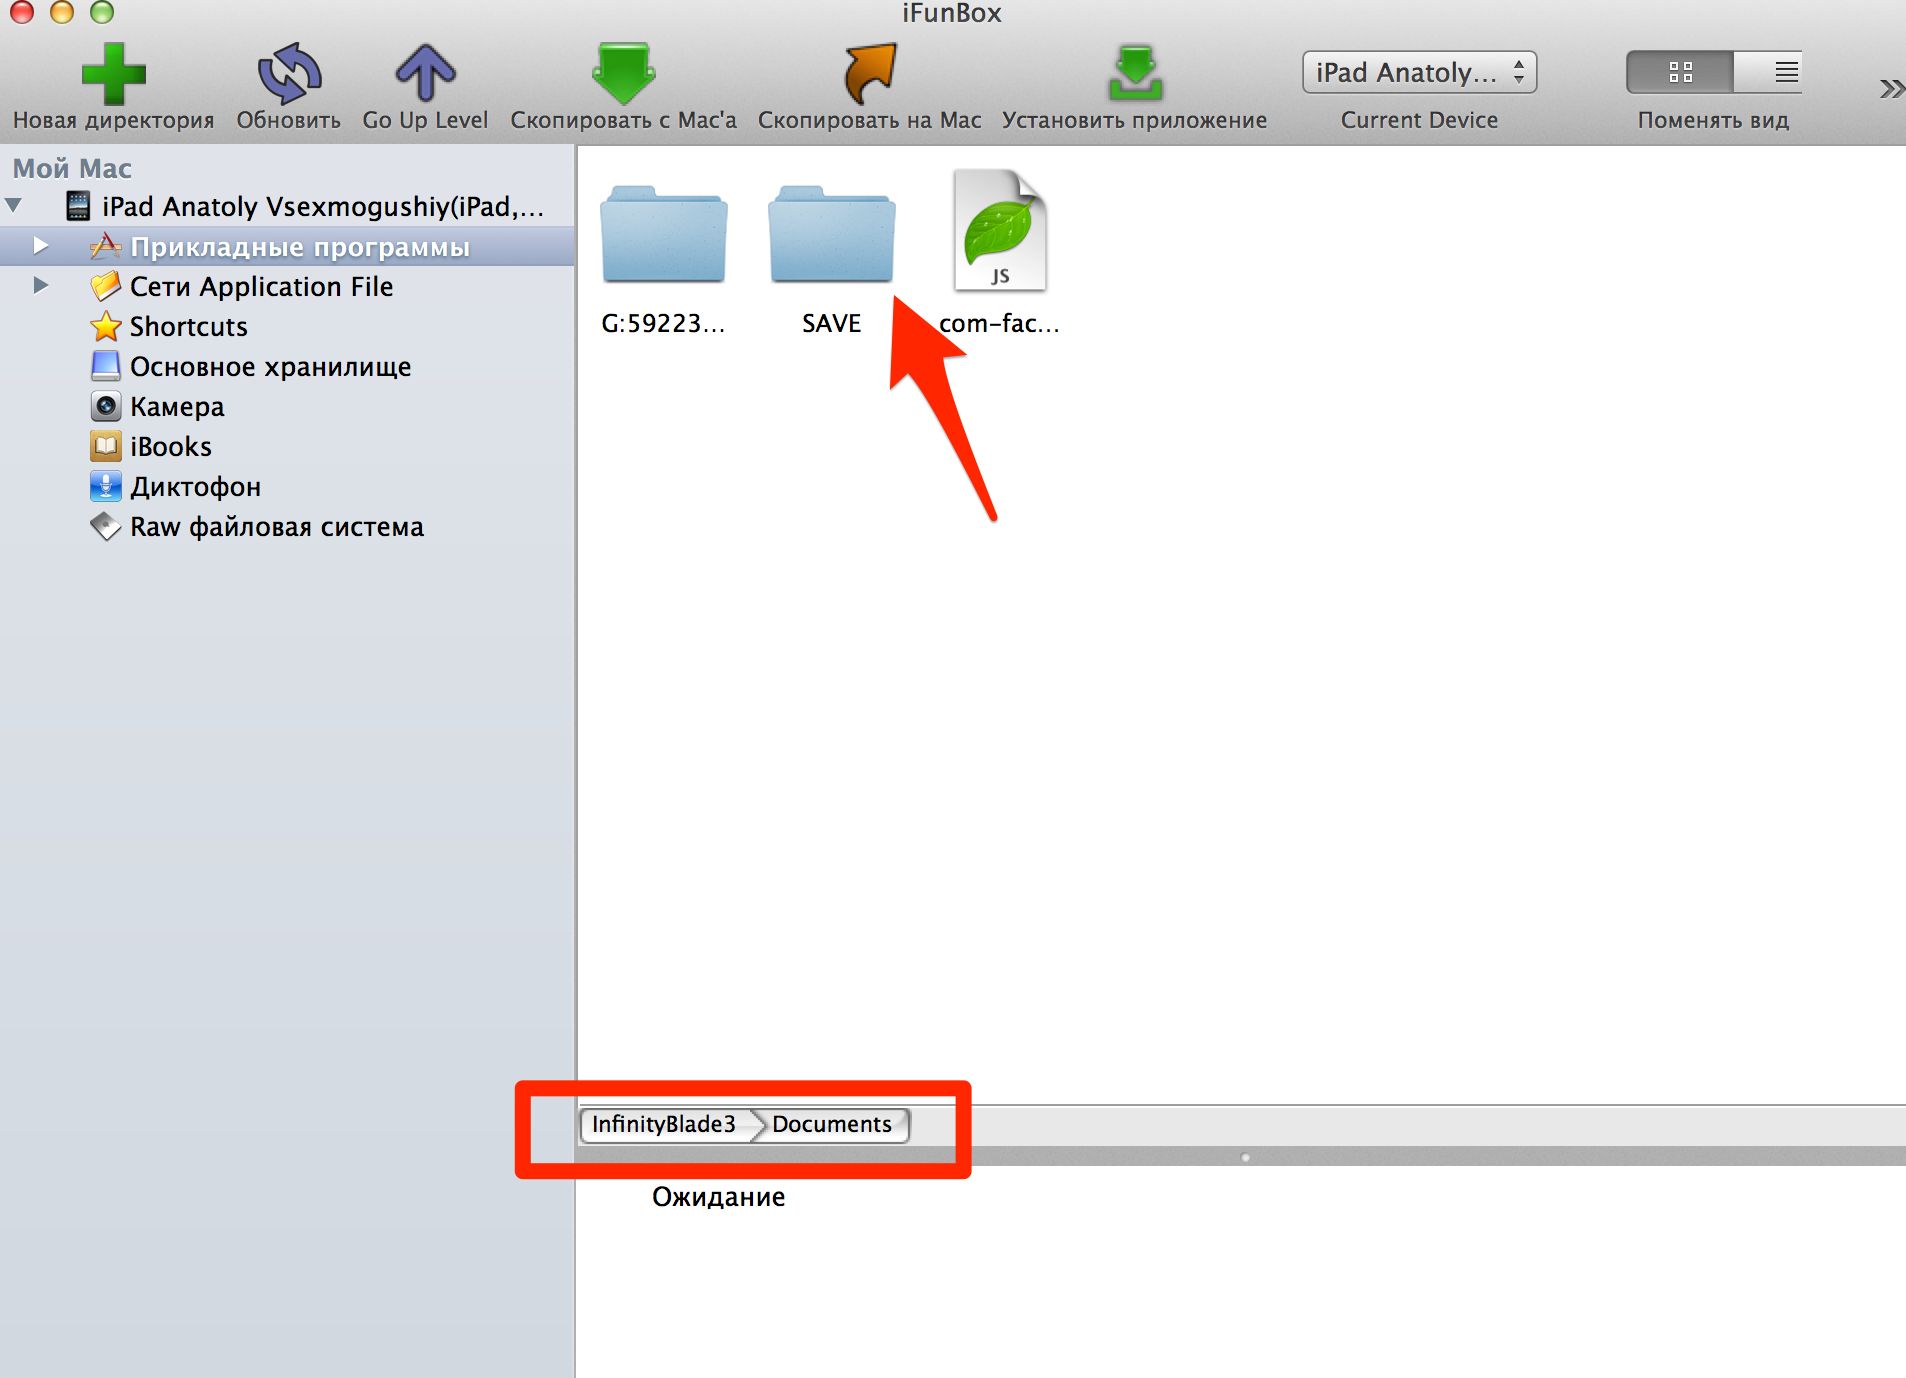1906x1378 pixels.
Task: Refresh with the Обновить toolbar icon
Action: [x=289, y=73]
